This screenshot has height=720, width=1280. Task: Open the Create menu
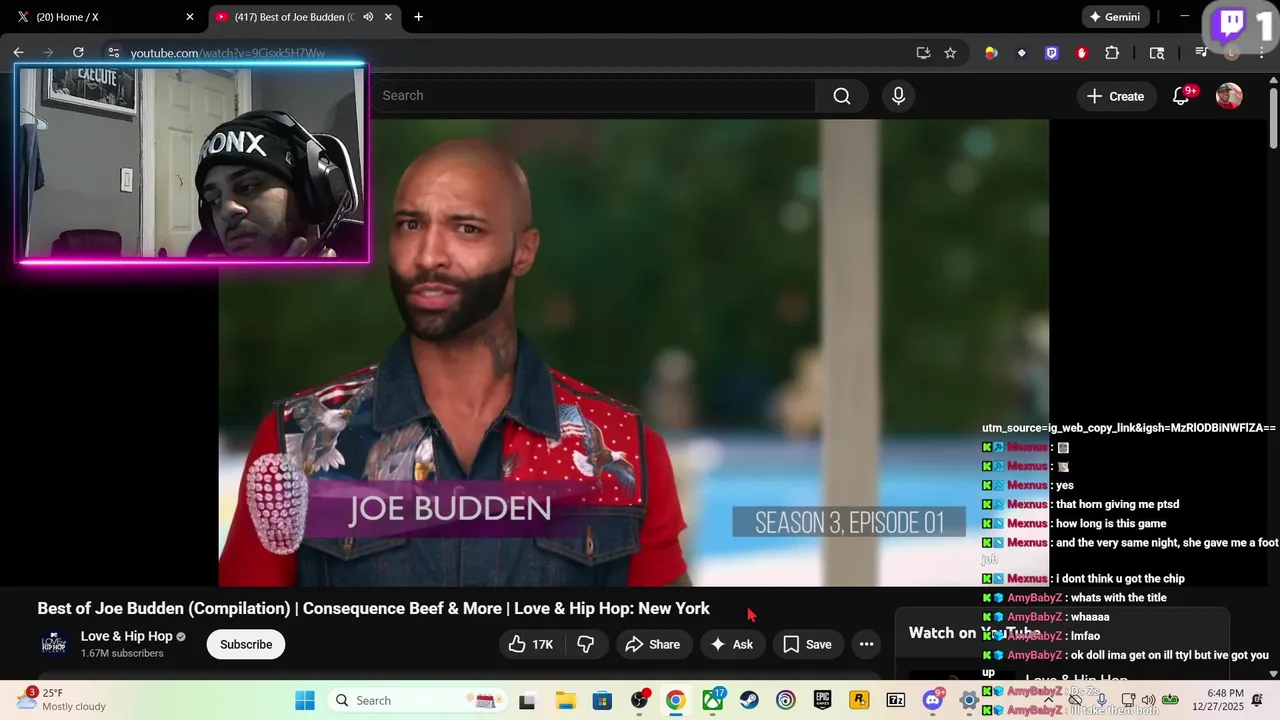1116,96
